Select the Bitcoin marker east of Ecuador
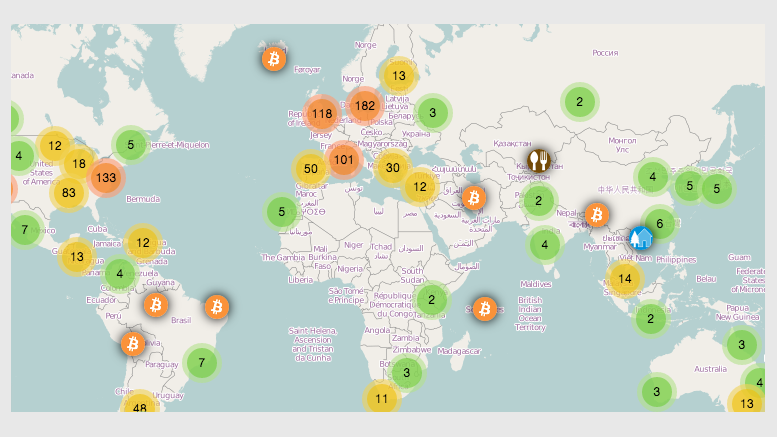Viewport: 777px width, 437px height. [156, 305]
